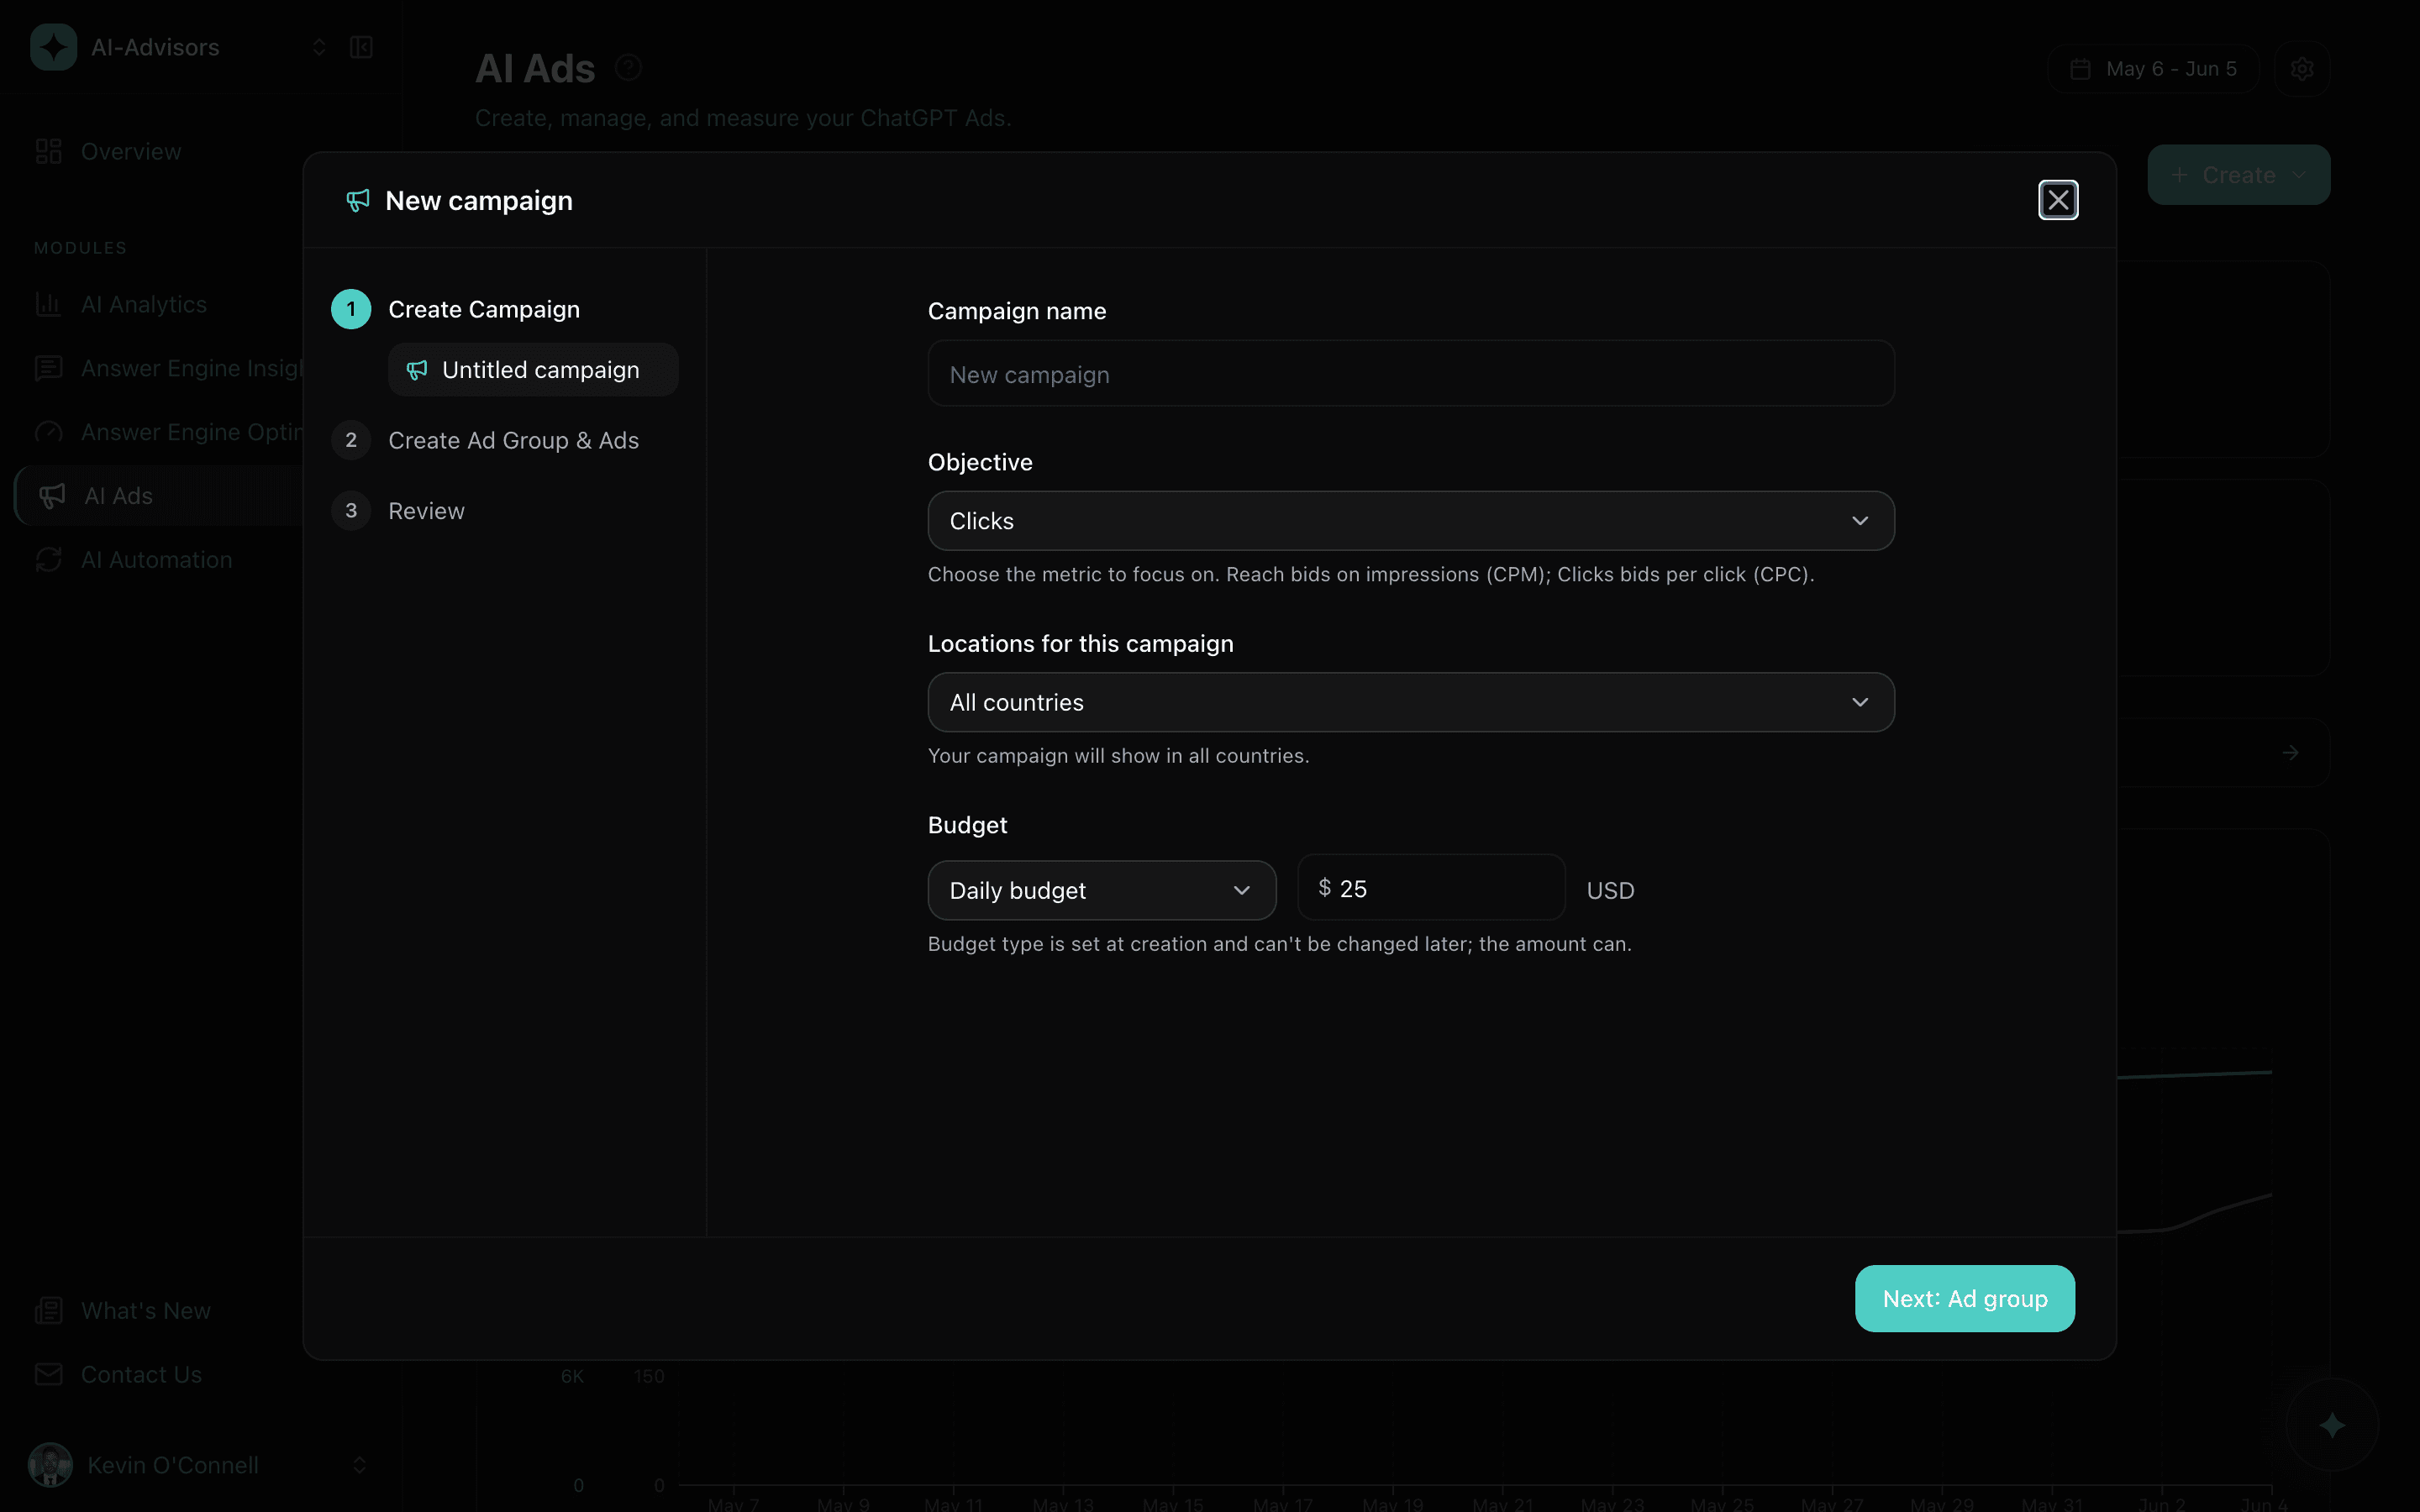Click Kevin O'Connell avatar picture

click(x=50, y=1465)
